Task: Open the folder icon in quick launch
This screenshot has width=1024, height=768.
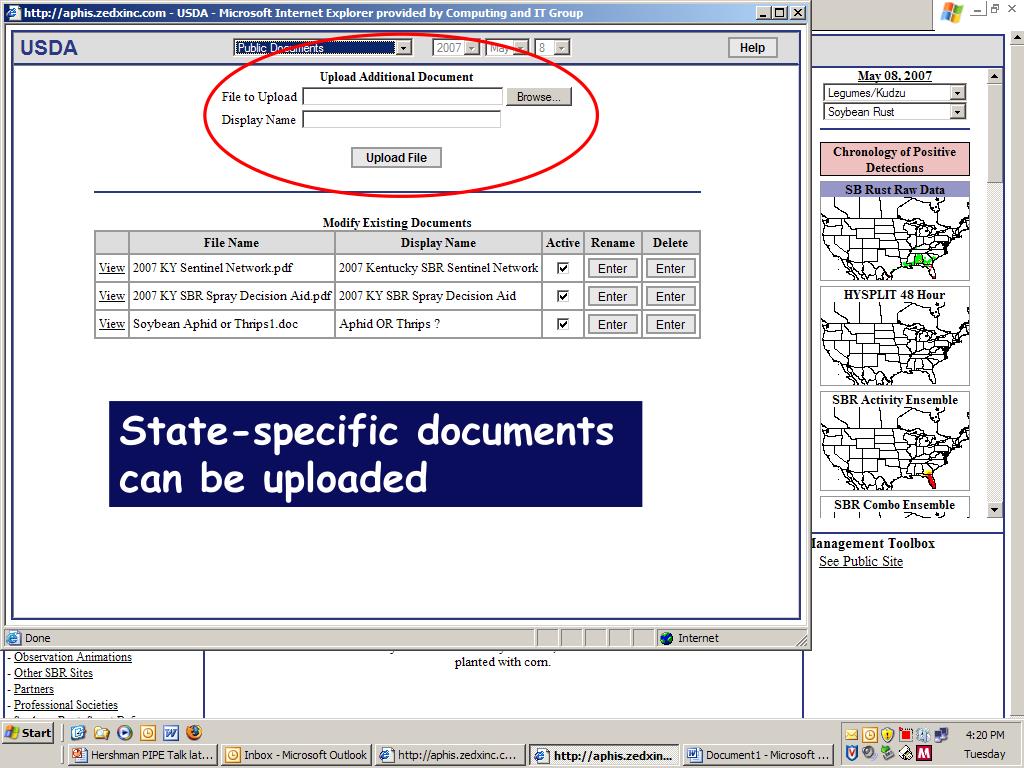Action: 101,732
